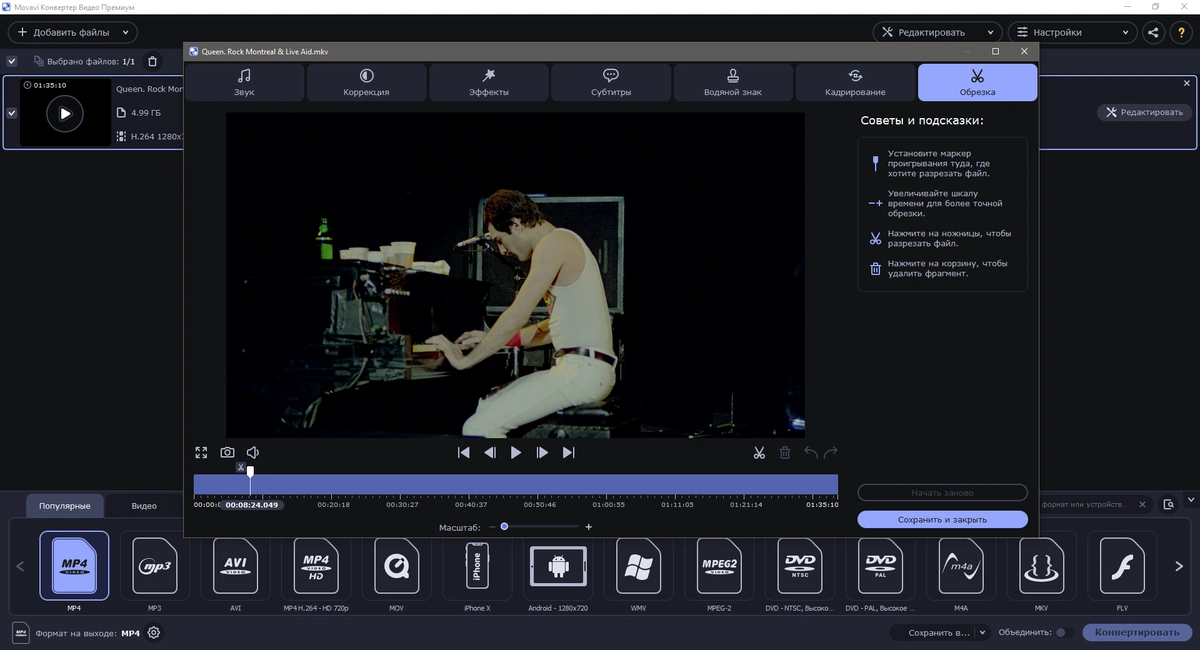Play the Queen file thumbnail preview
Screen dimensions: 1200x650
coord(65,113)
